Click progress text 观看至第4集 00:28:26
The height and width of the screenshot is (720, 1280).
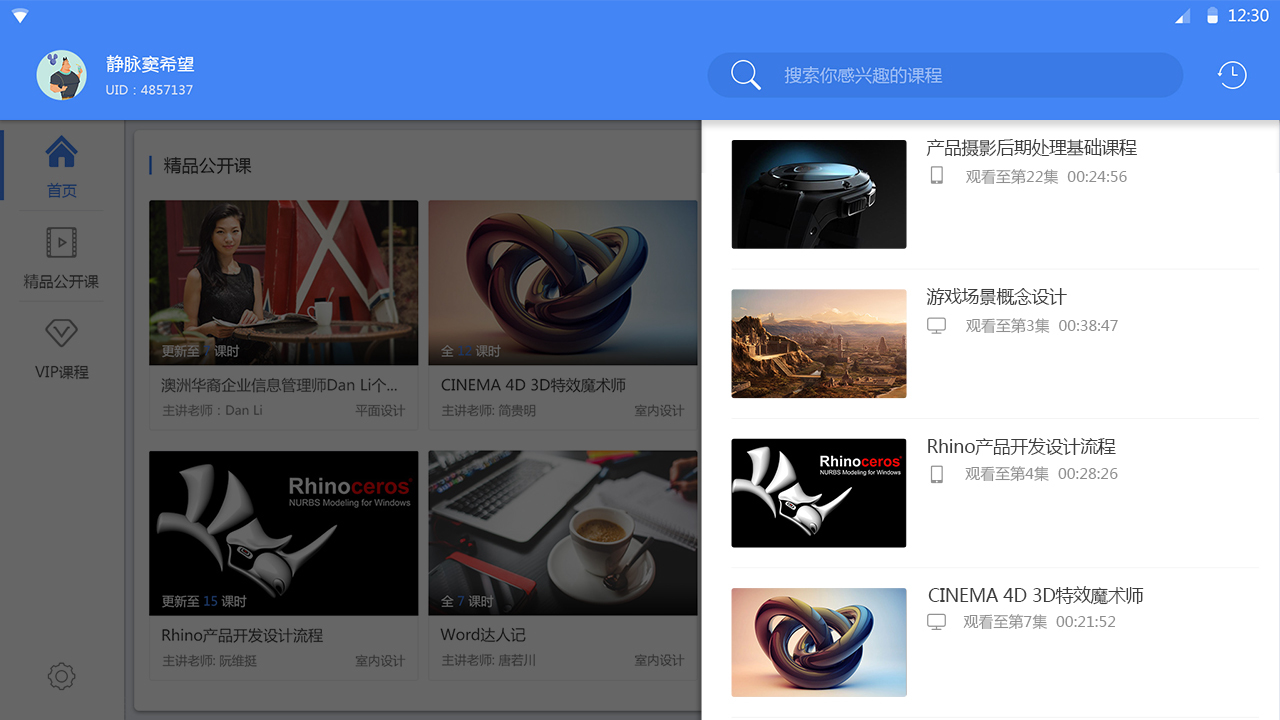pyautogui.click(x=1042, y=474)
